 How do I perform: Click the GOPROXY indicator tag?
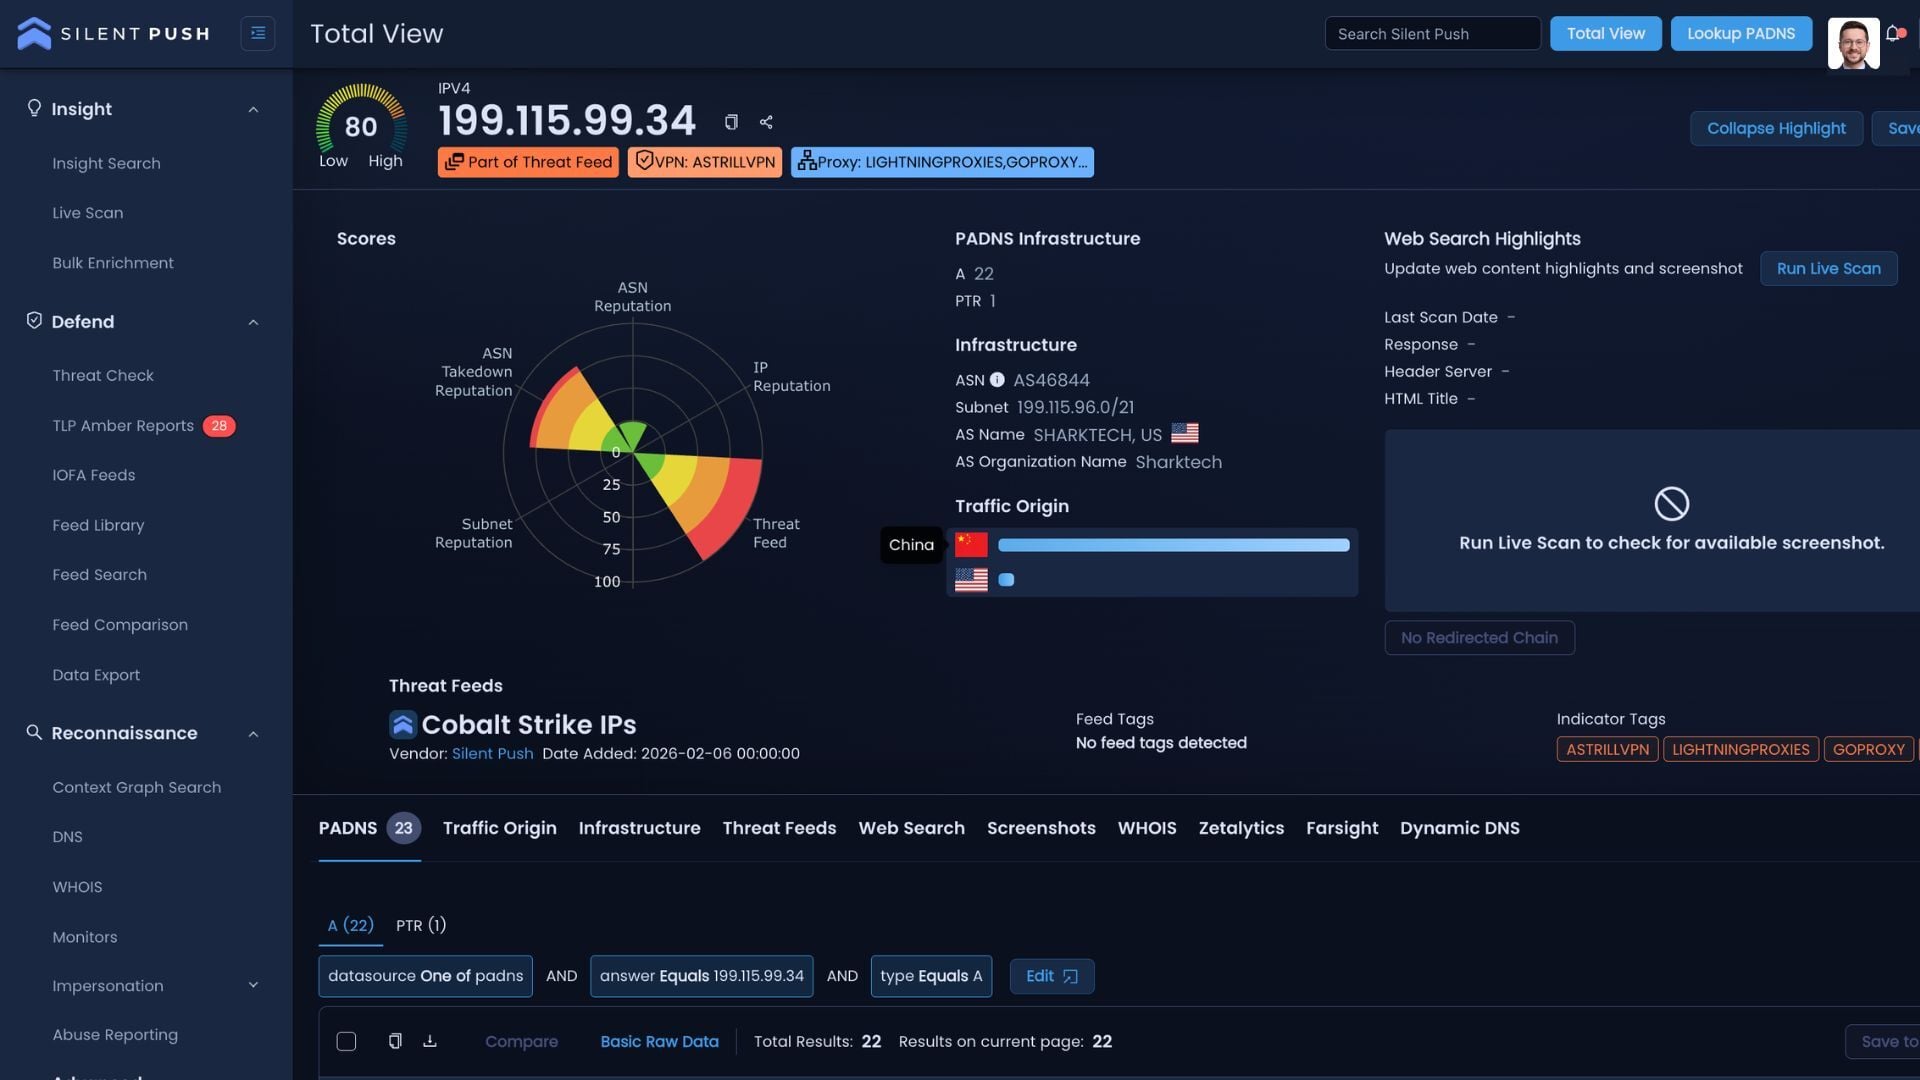pos(1868,749)
